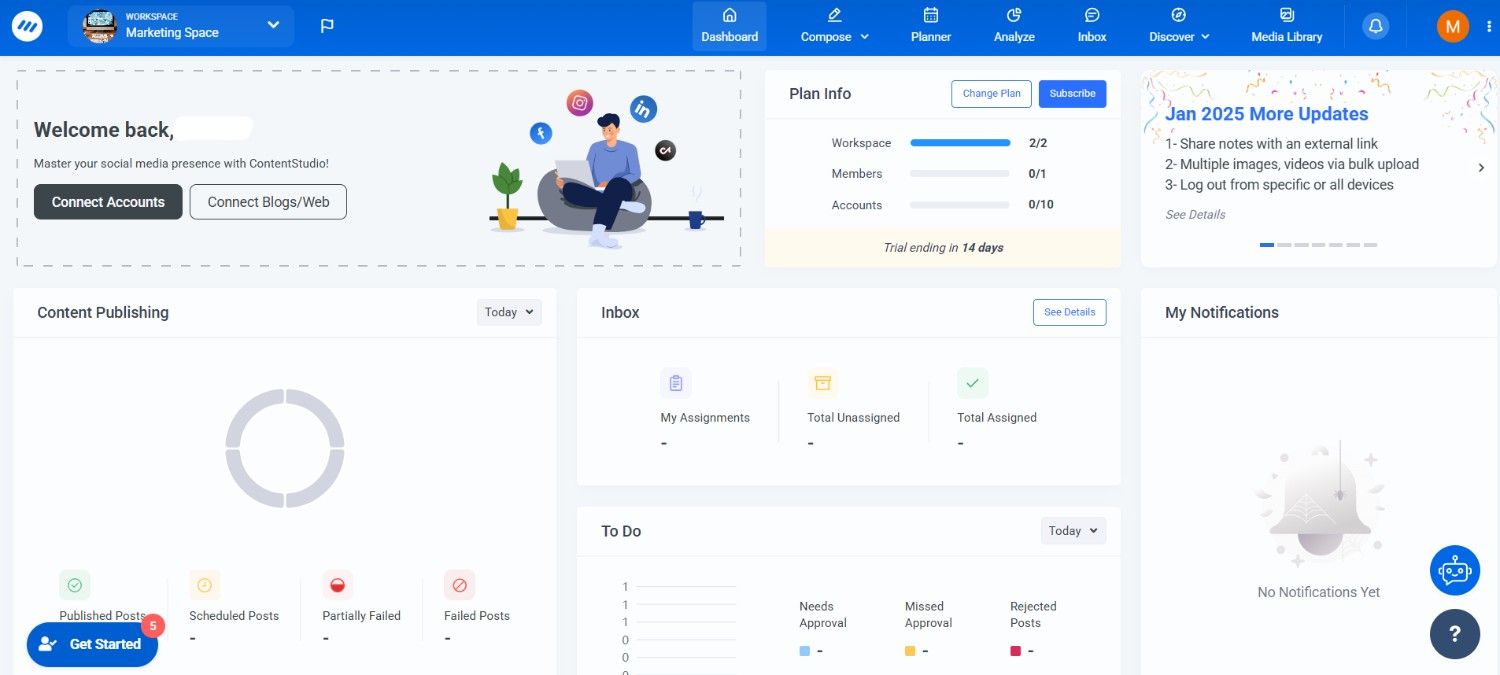Select the second carousel pagination dot

pyautogui.click(x=1284, y=244)
